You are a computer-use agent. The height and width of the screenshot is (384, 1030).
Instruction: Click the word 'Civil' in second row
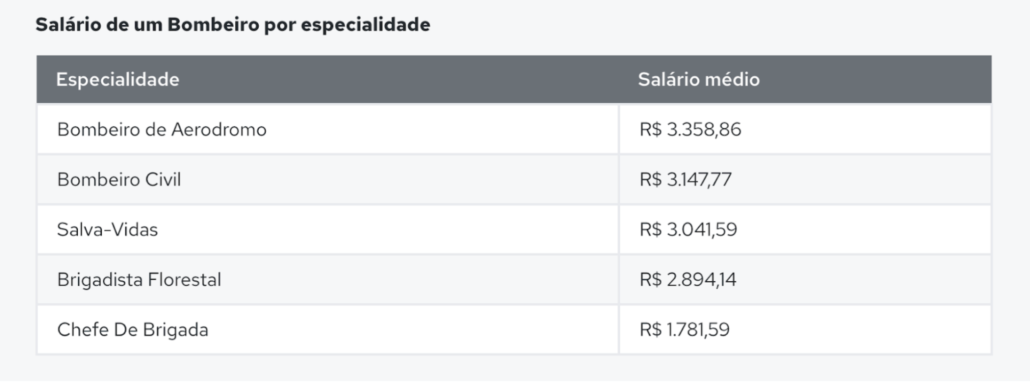(164, 179)
